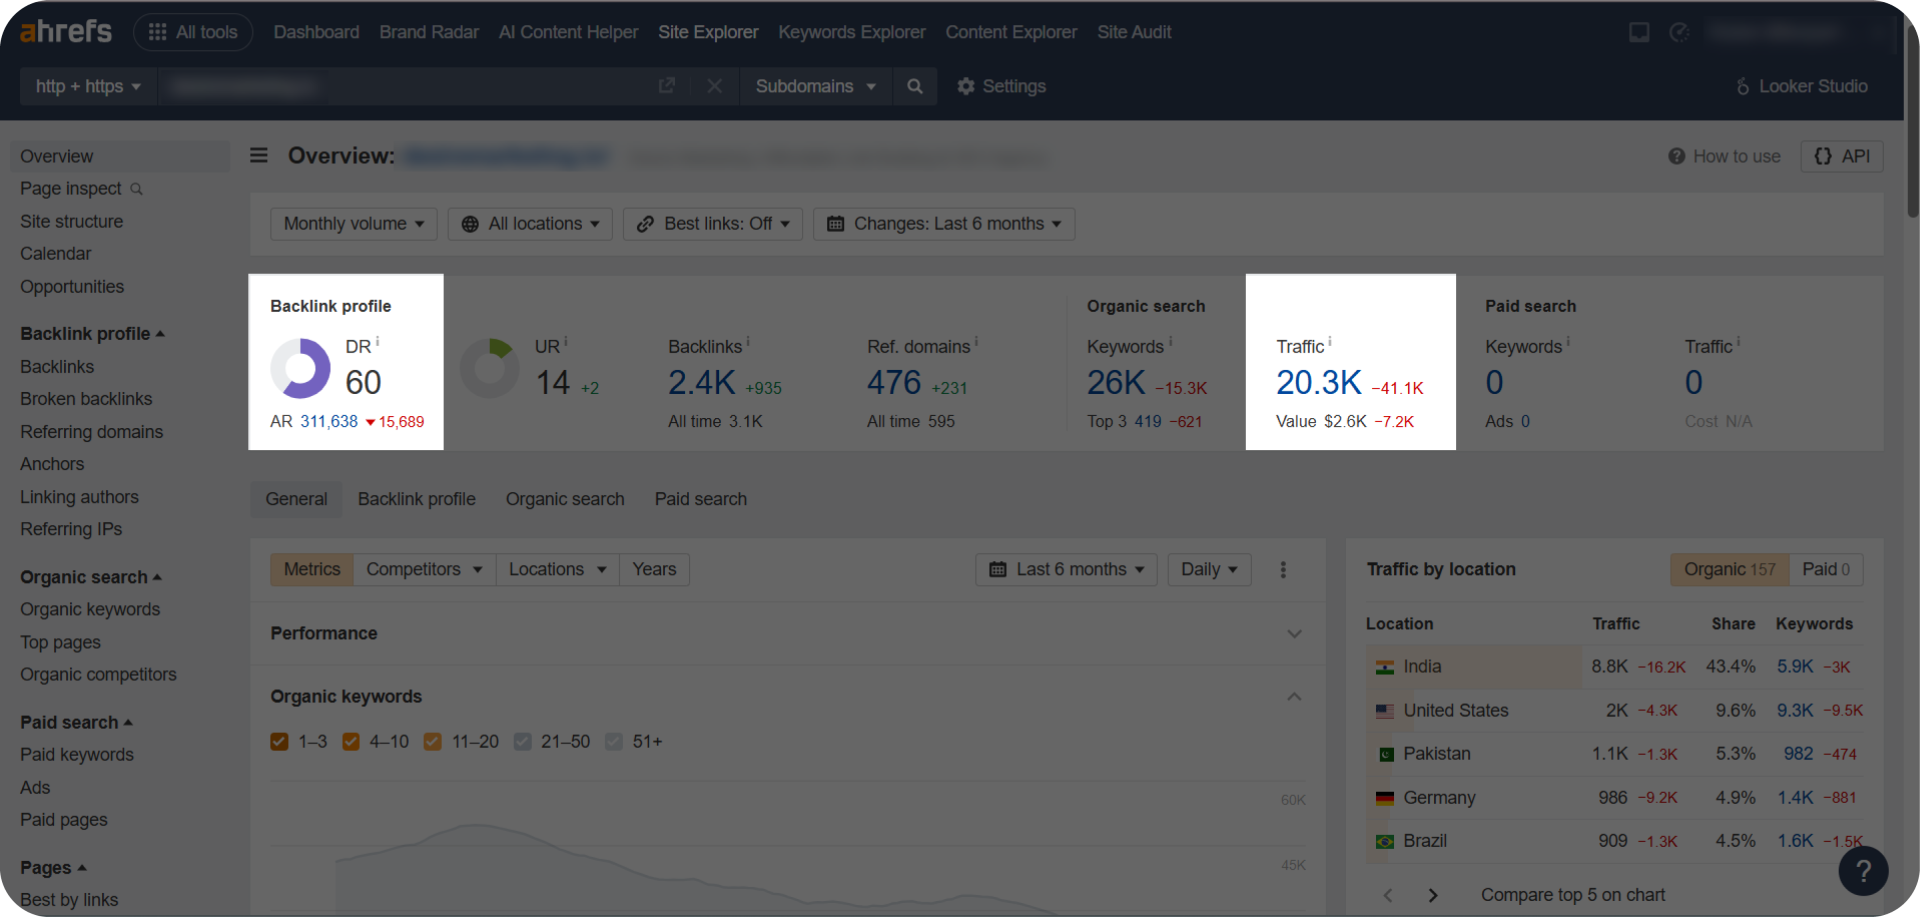Click the Brazil flag icon
The width and height of the screenshot is (1920, 917).
click(x=1385, y=842)
